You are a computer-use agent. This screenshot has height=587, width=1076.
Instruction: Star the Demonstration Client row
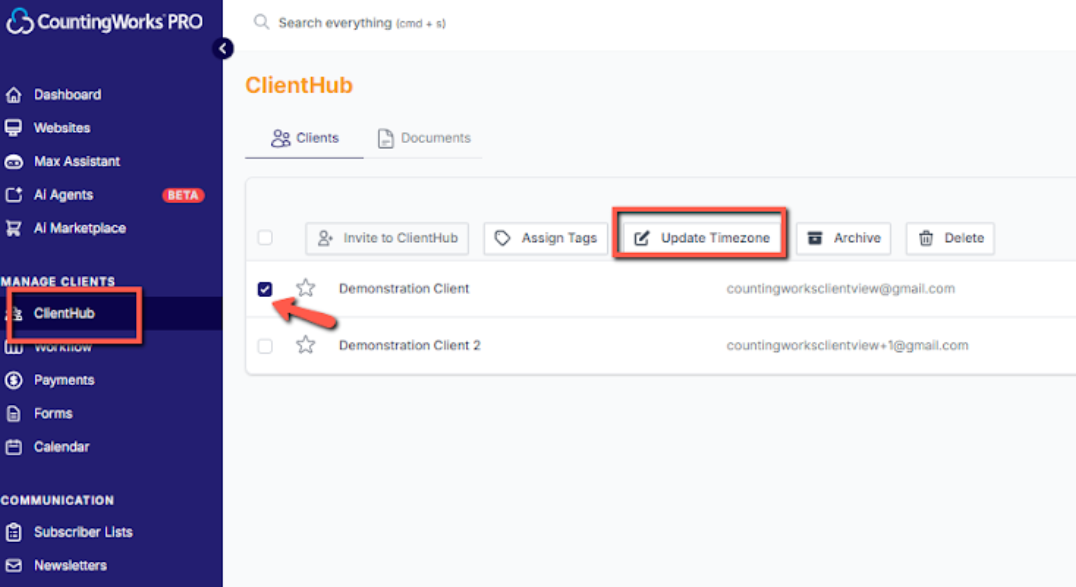tap(305, 288)
